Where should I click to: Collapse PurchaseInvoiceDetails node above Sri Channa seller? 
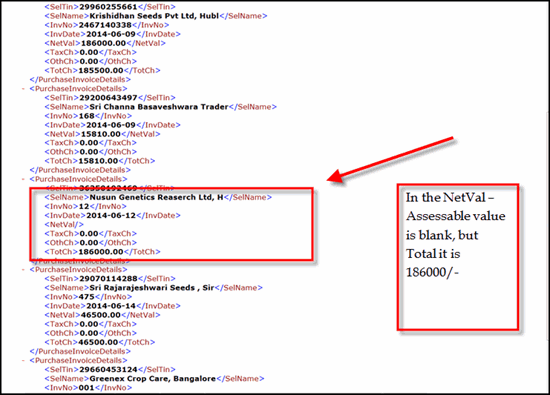coord(24,89)
